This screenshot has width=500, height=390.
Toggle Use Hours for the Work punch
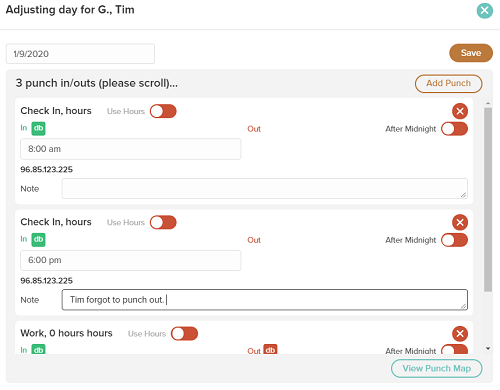(x=184, y=333)
